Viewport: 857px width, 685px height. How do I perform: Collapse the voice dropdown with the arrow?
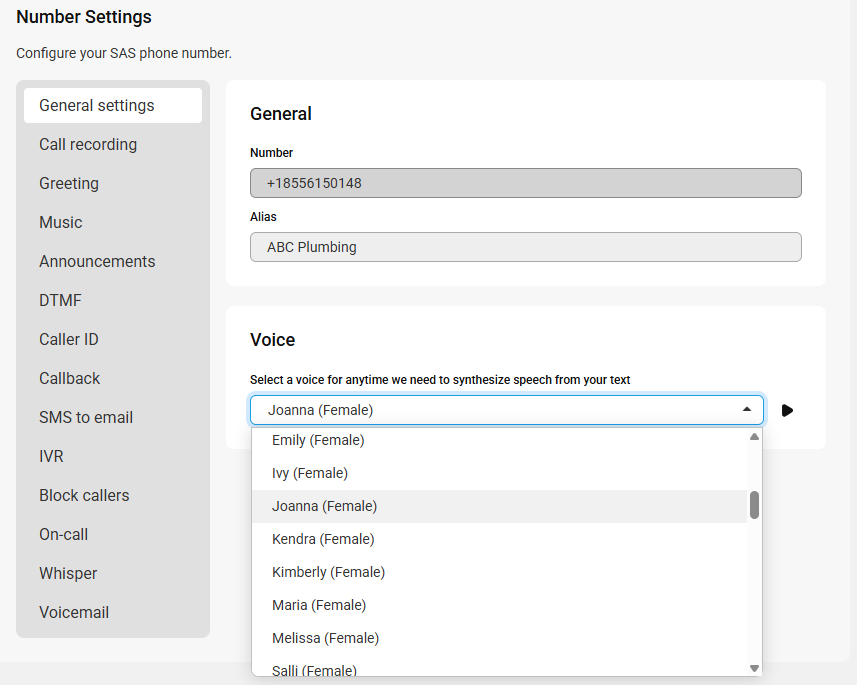pos(747,409)
